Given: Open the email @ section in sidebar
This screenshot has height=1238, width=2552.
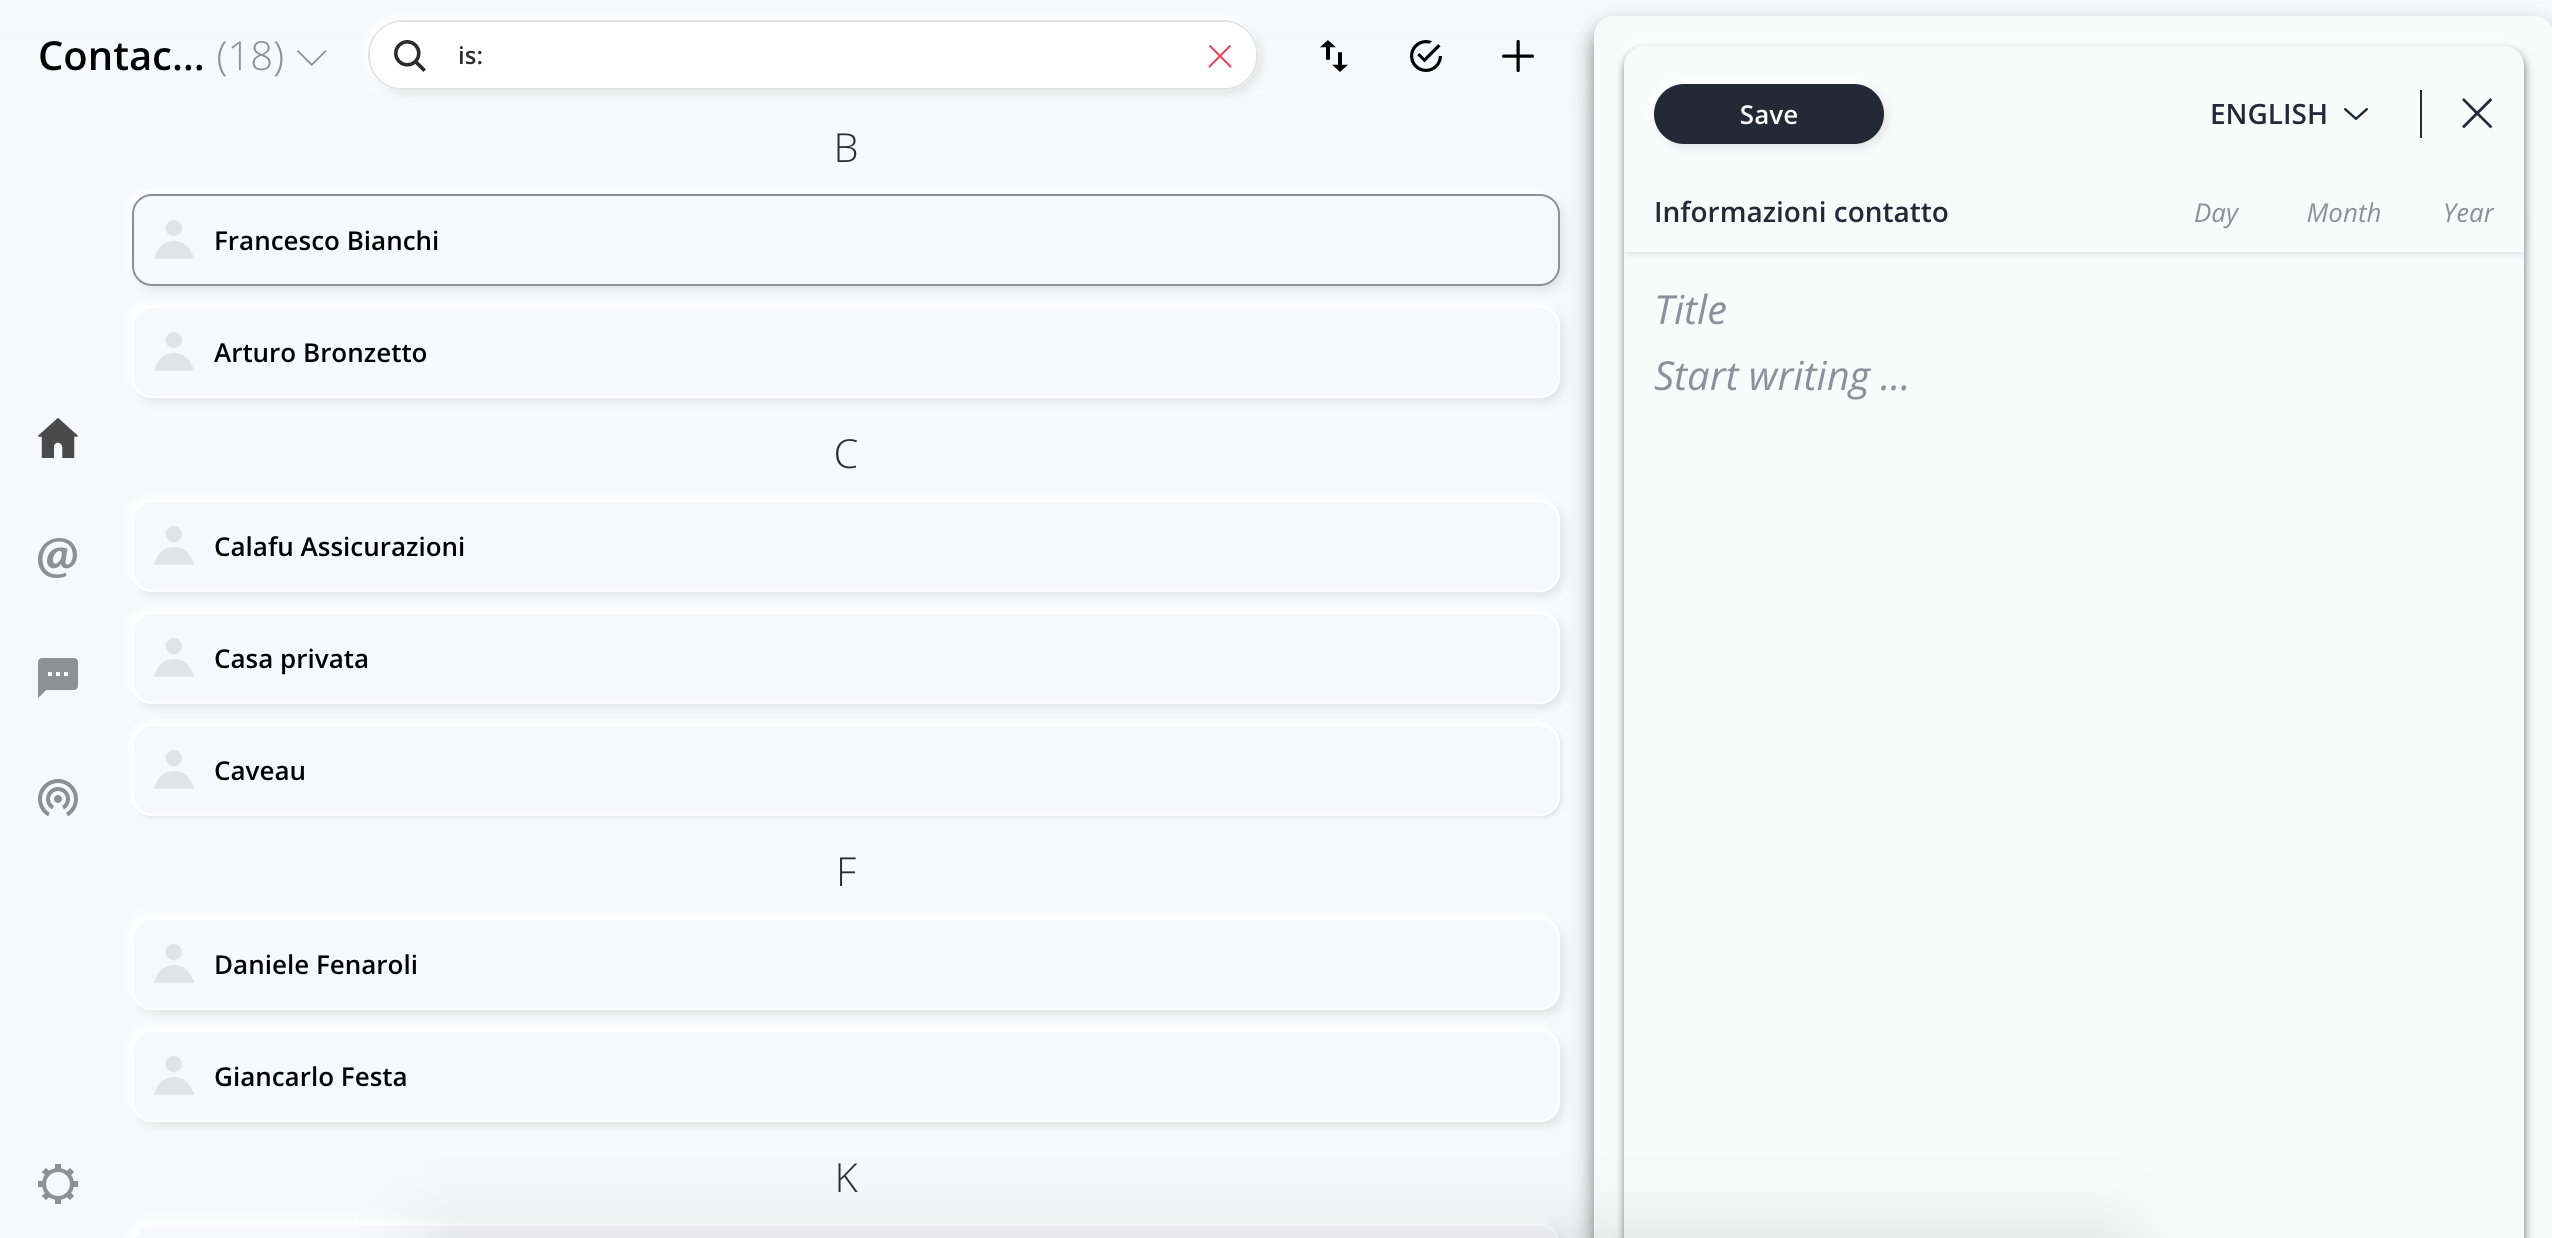Looking at the screenshot, I should 58,557.
